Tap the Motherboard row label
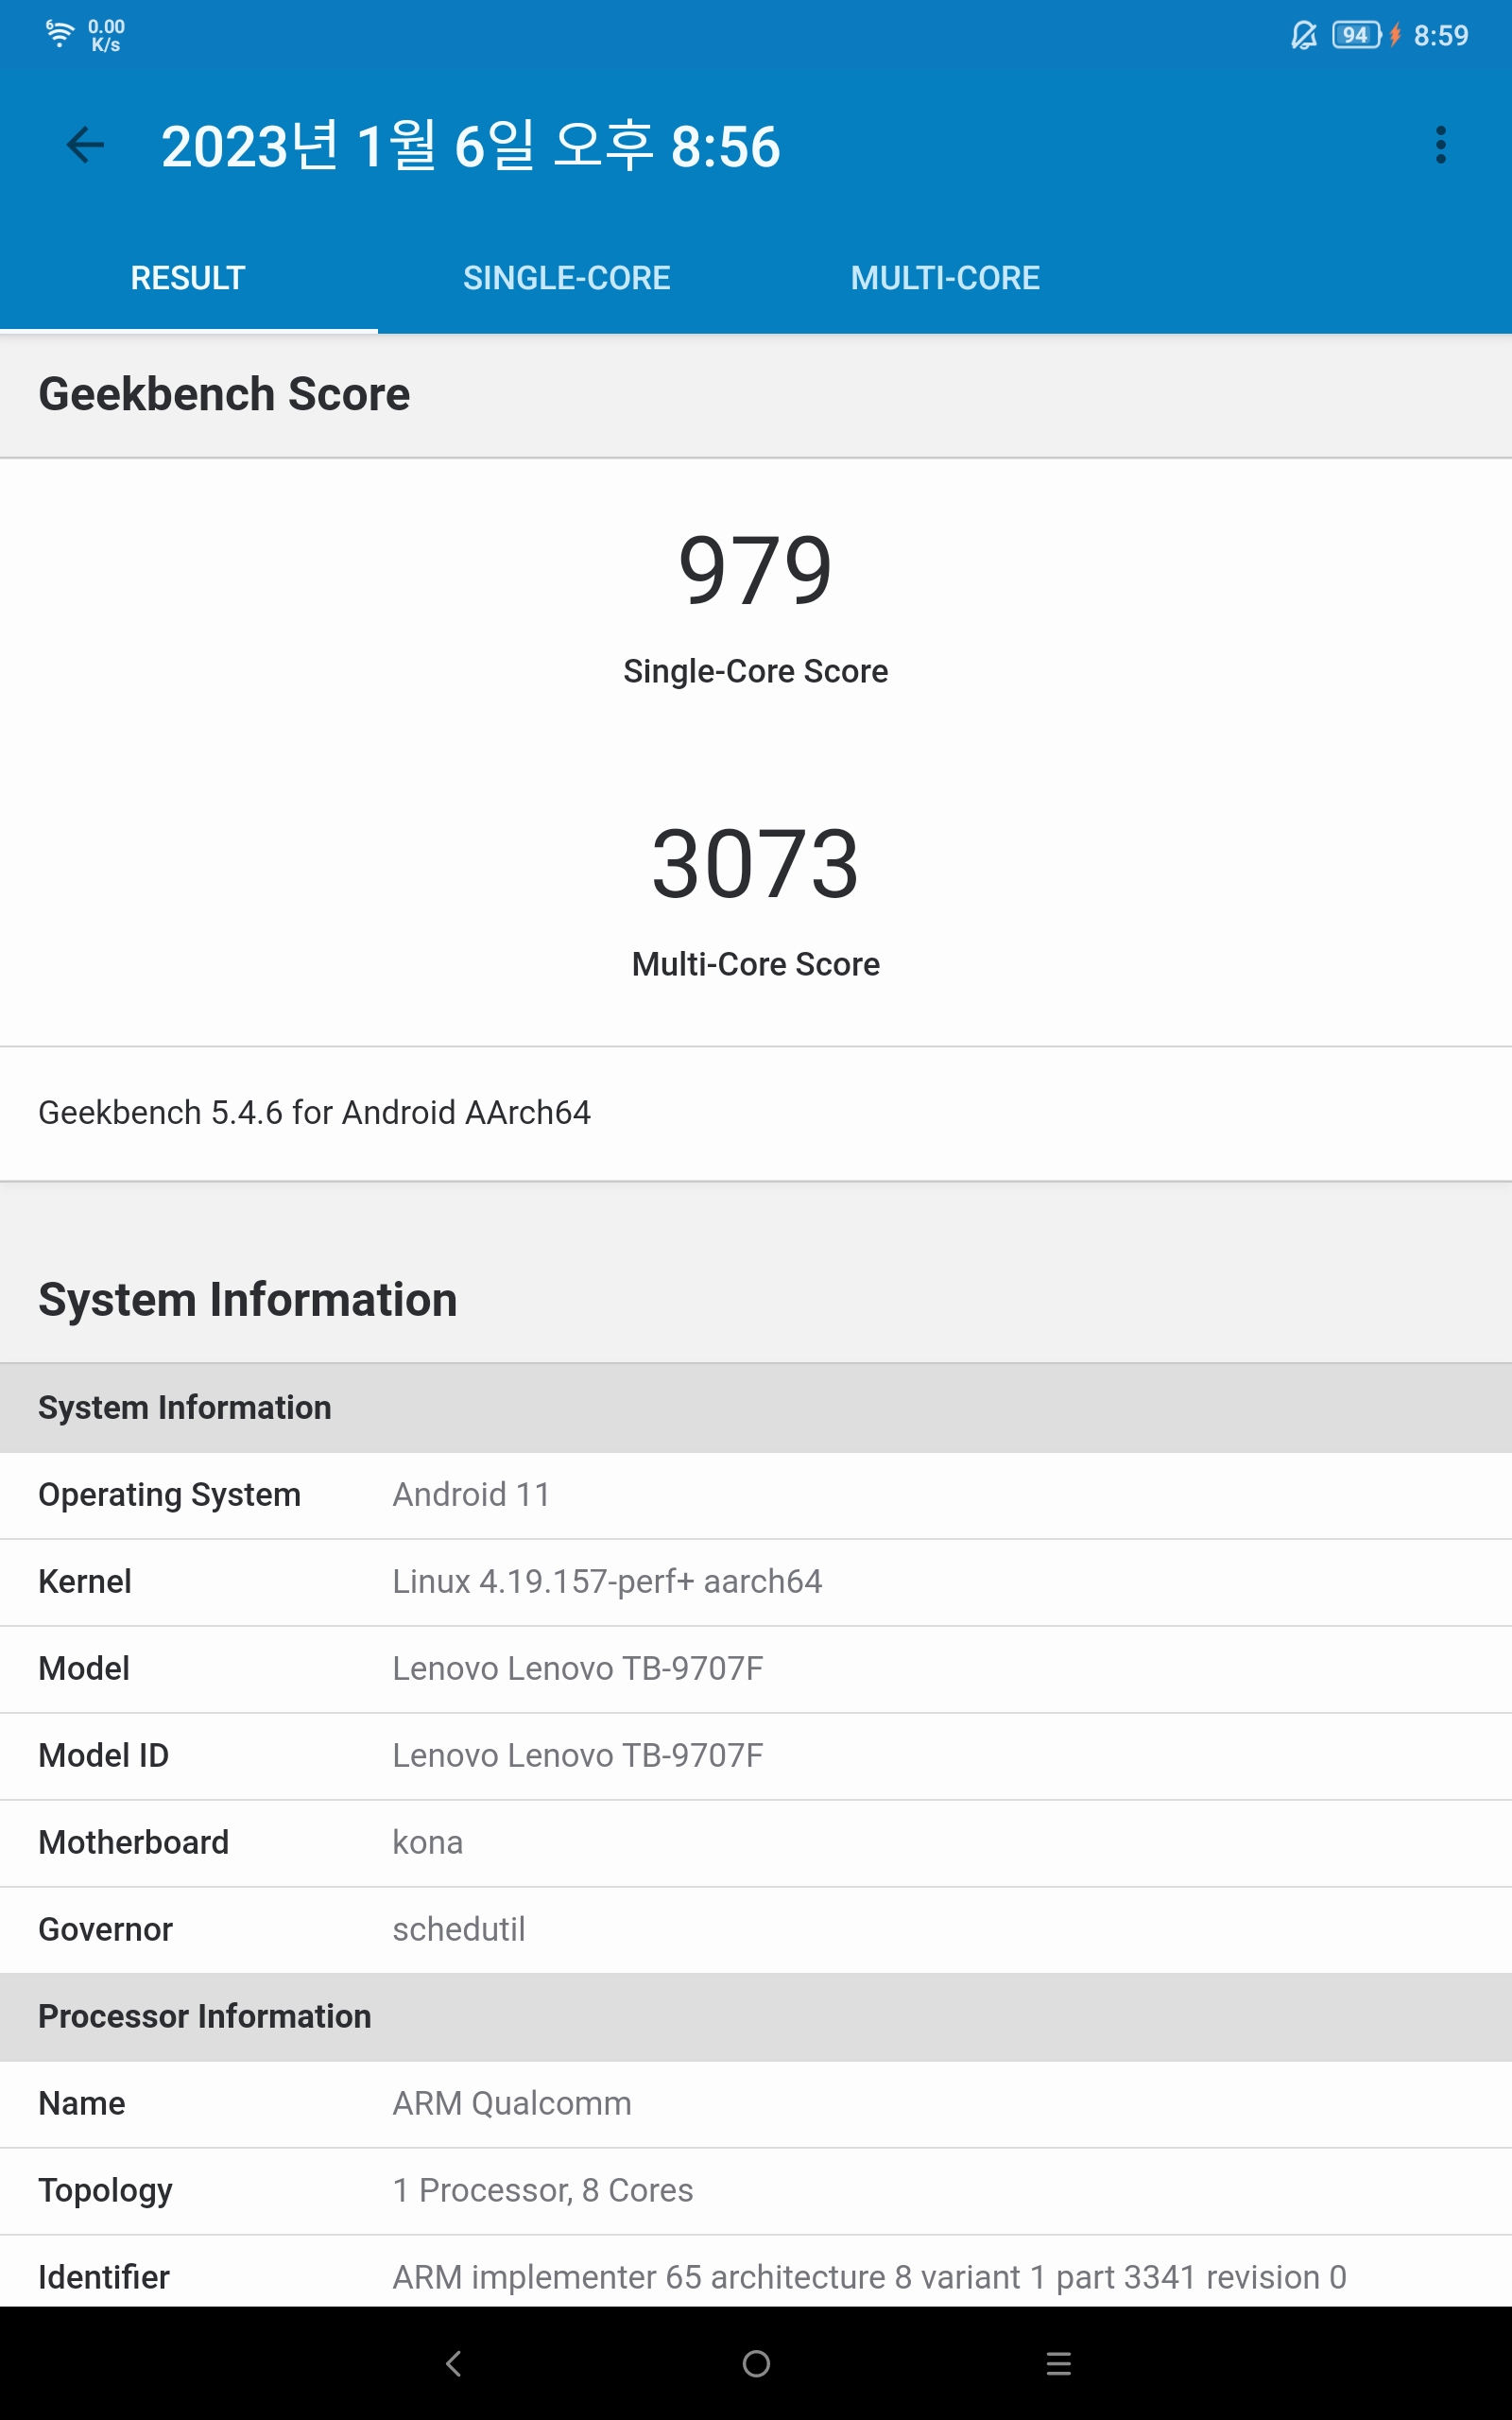The height and width of the screenshot is (2420, 1512). click(134, 1842)
